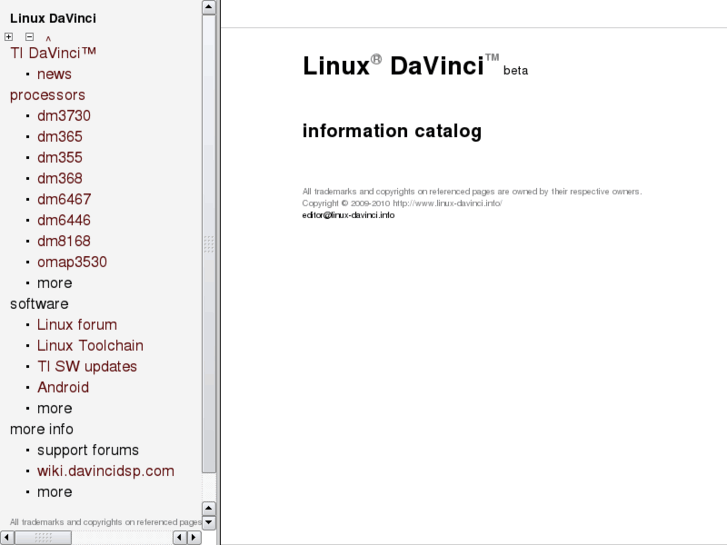Open the Linux forum link
This screenshot has height=545, width=727.
tap(77, 325)
